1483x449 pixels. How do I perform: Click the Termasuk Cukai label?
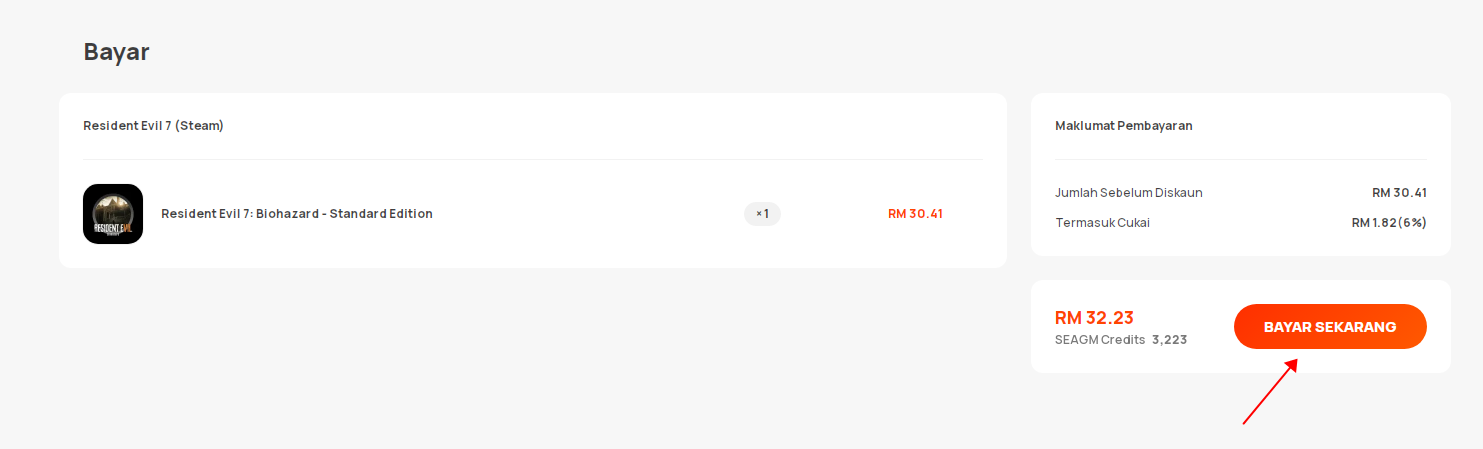coord(1102,222)
